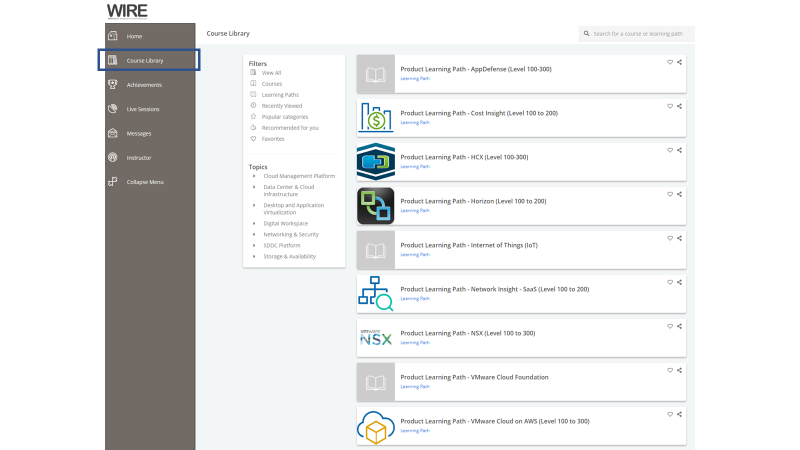800x450 pixels.
Task: Open the AppDefense book thumbnail
Action: click(x=376, y=74)
